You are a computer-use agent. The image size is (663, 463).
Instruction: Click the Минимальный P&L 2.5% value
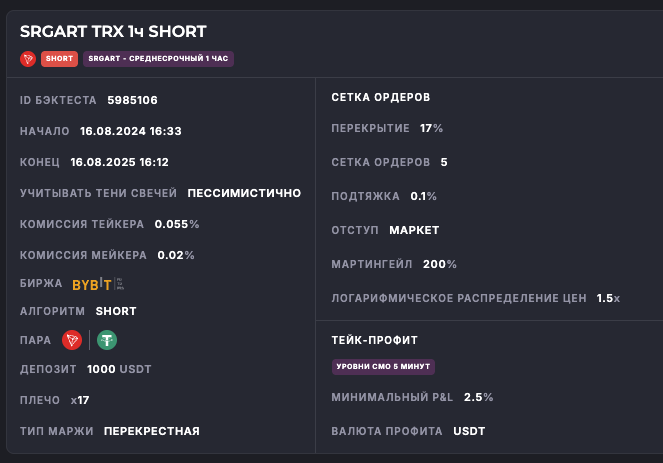point(478,397)
